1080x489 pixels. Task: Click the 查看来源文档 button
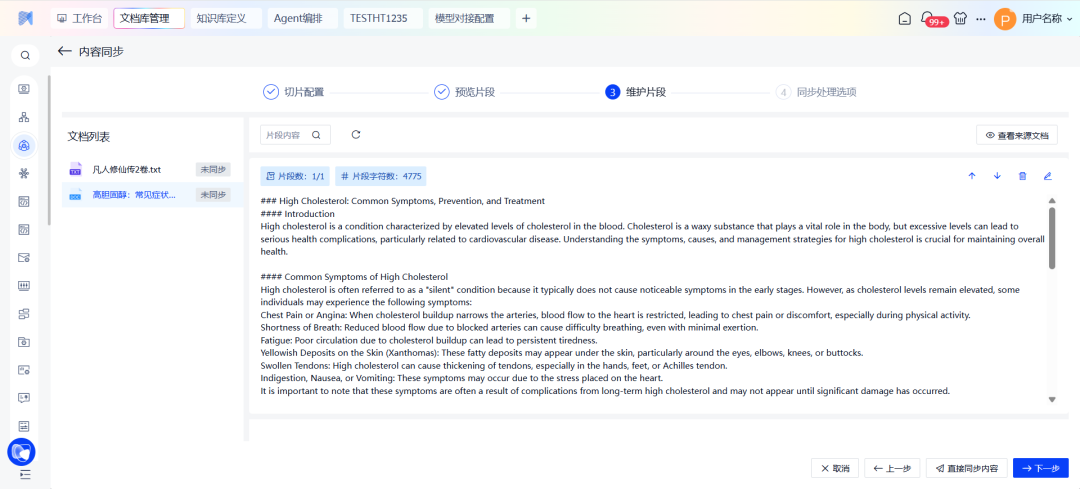click(x=1017, y=135)
